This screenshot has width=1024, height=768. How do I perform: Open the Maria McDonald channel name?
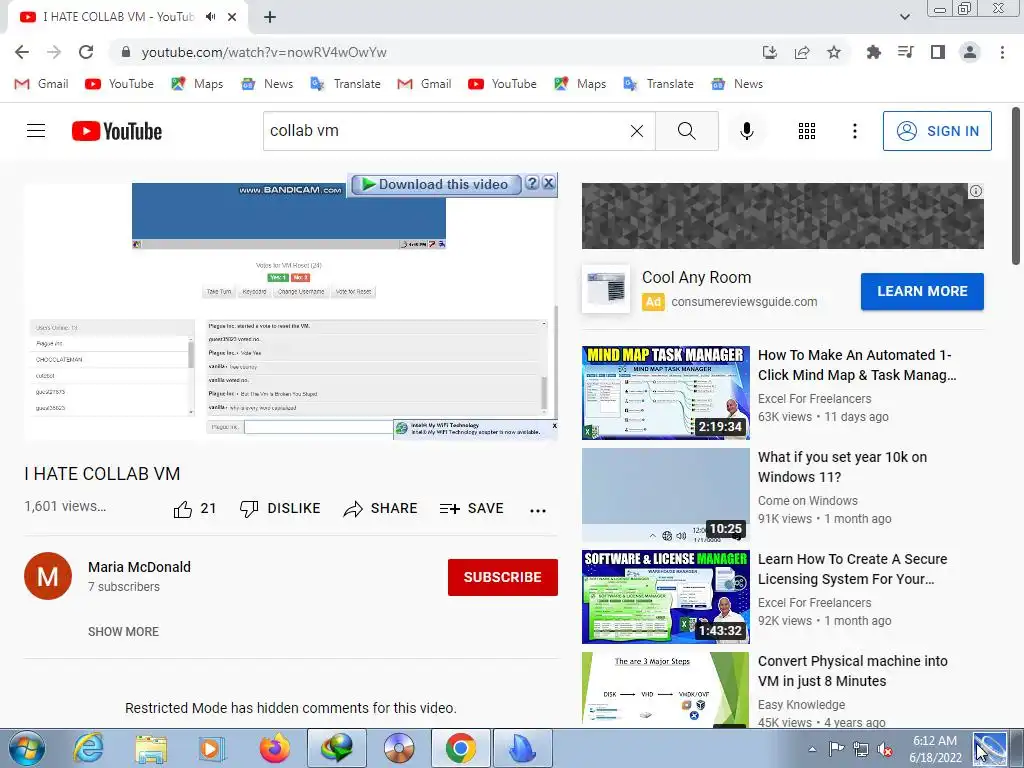139,567
